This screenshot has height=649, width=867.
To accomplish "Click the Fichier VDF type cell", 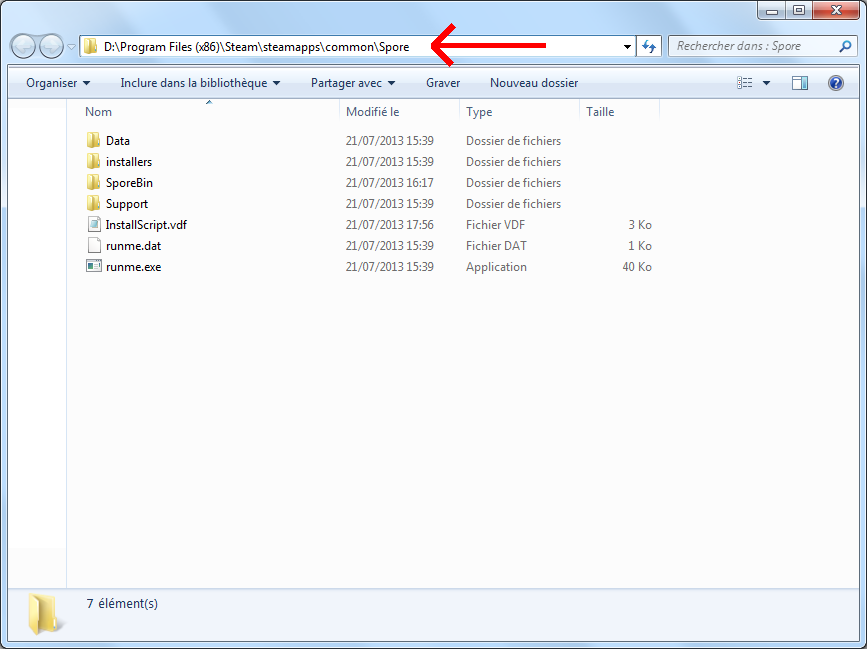I will 495,225.
